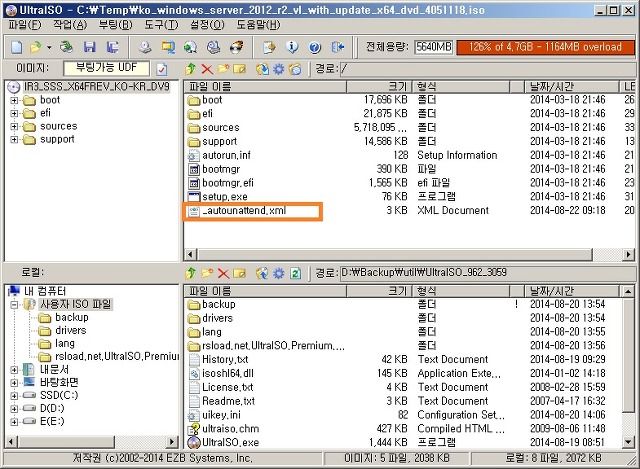Open the dropdown arrow next to Open
The width and height of the screenshot is (640, 469).
coord(49,48)
